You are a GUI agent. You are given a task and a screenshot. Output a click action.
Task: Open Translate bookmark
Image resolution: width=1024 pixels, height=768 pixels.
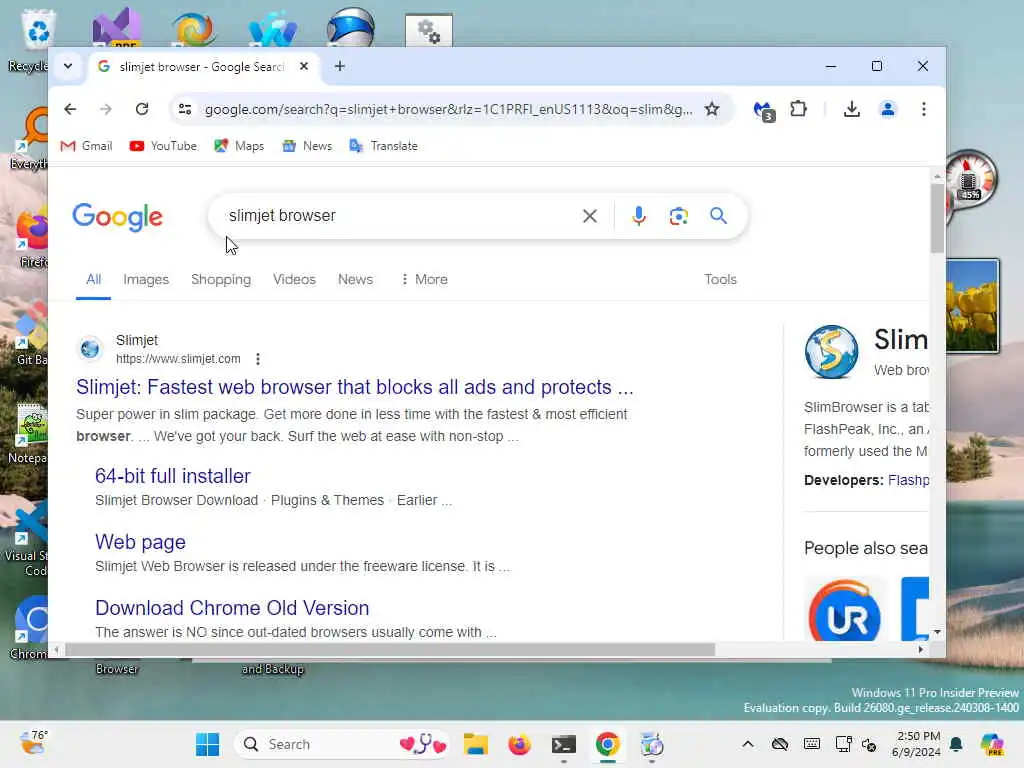(383, 146)
